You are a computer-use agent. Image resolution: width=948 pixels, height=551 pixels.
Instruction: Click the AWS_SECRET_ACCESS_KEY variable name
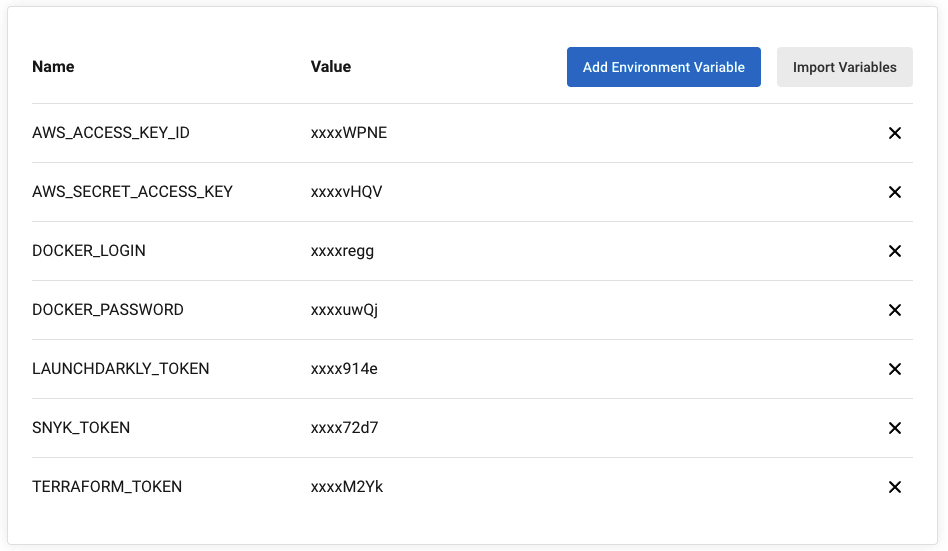[x=132, y=192]
